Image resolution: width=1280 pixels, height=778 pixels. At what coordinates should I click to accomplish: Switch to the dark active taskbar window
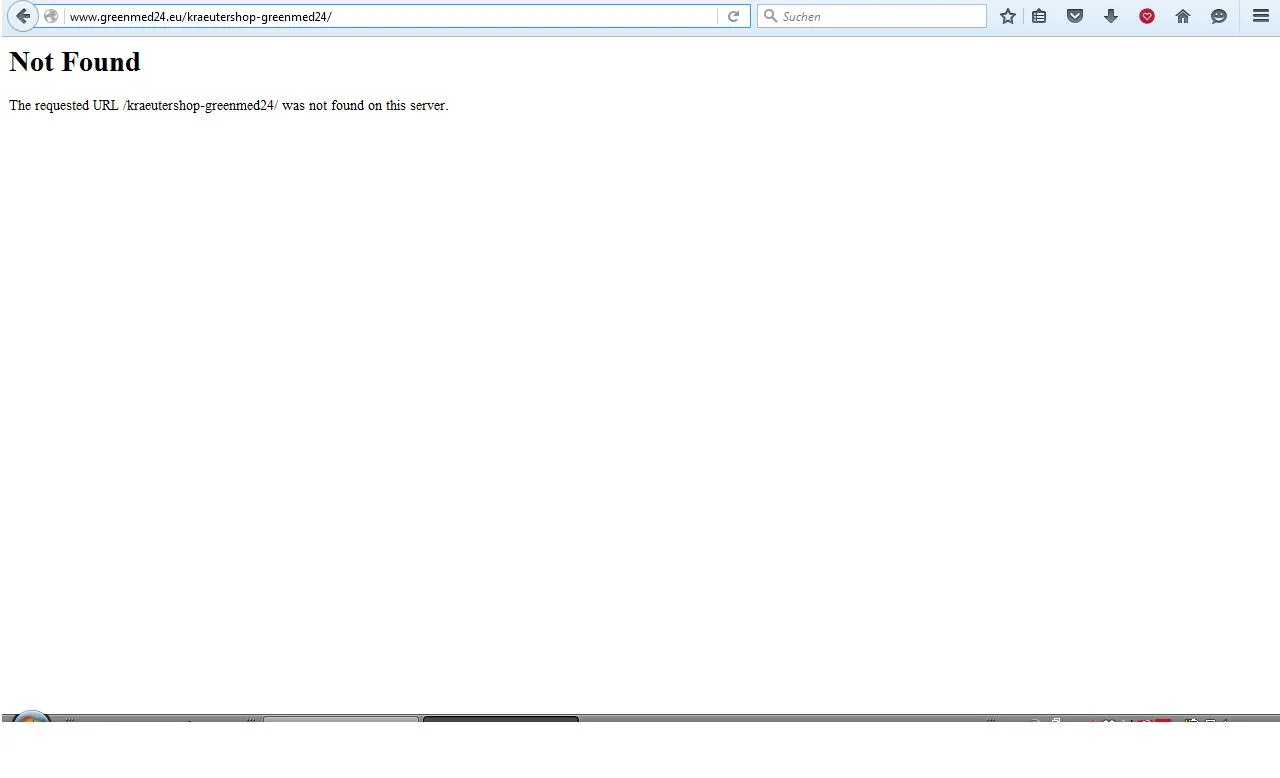[501, 718]
